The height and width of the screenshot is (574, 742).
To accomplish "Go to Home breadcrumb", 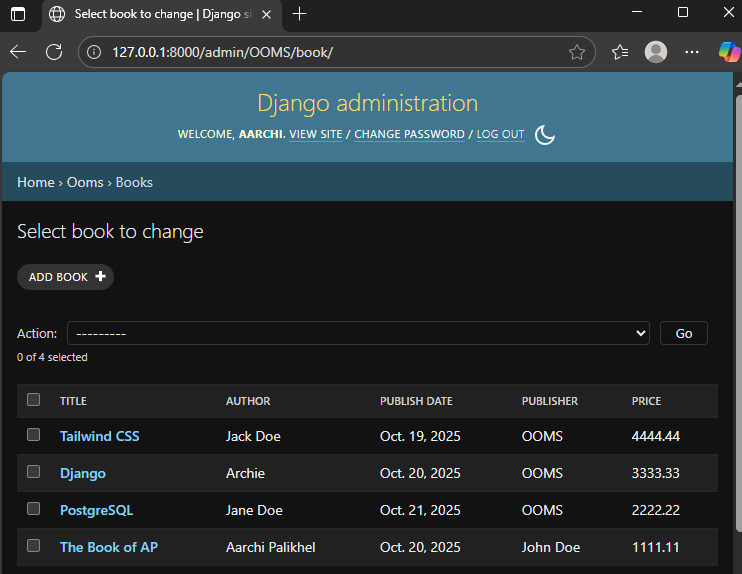I will pyautogui.click(x=36, y=182).
